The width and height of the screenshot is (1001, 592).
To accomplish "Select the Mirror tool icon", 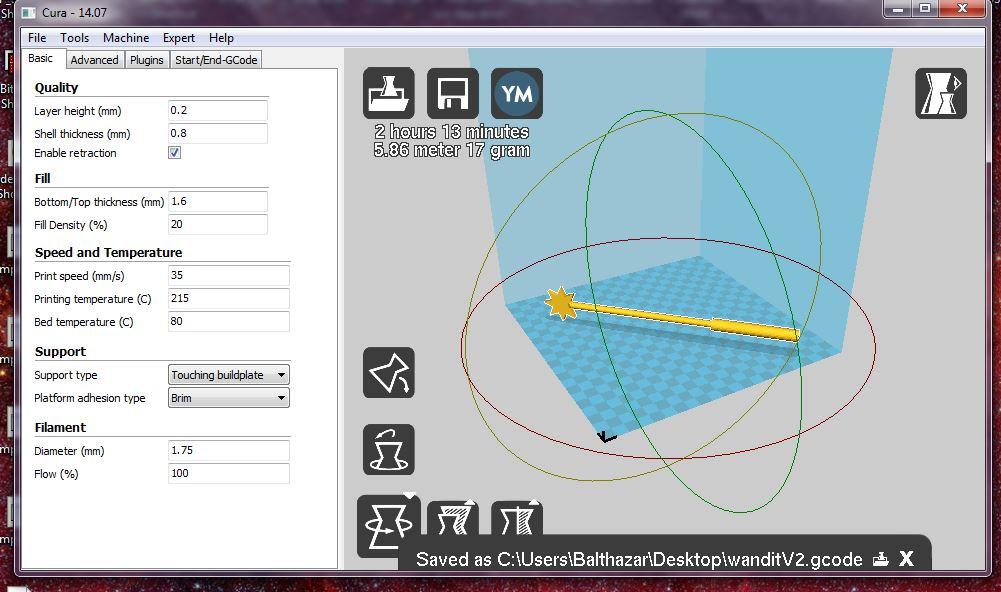I will 516,519.
